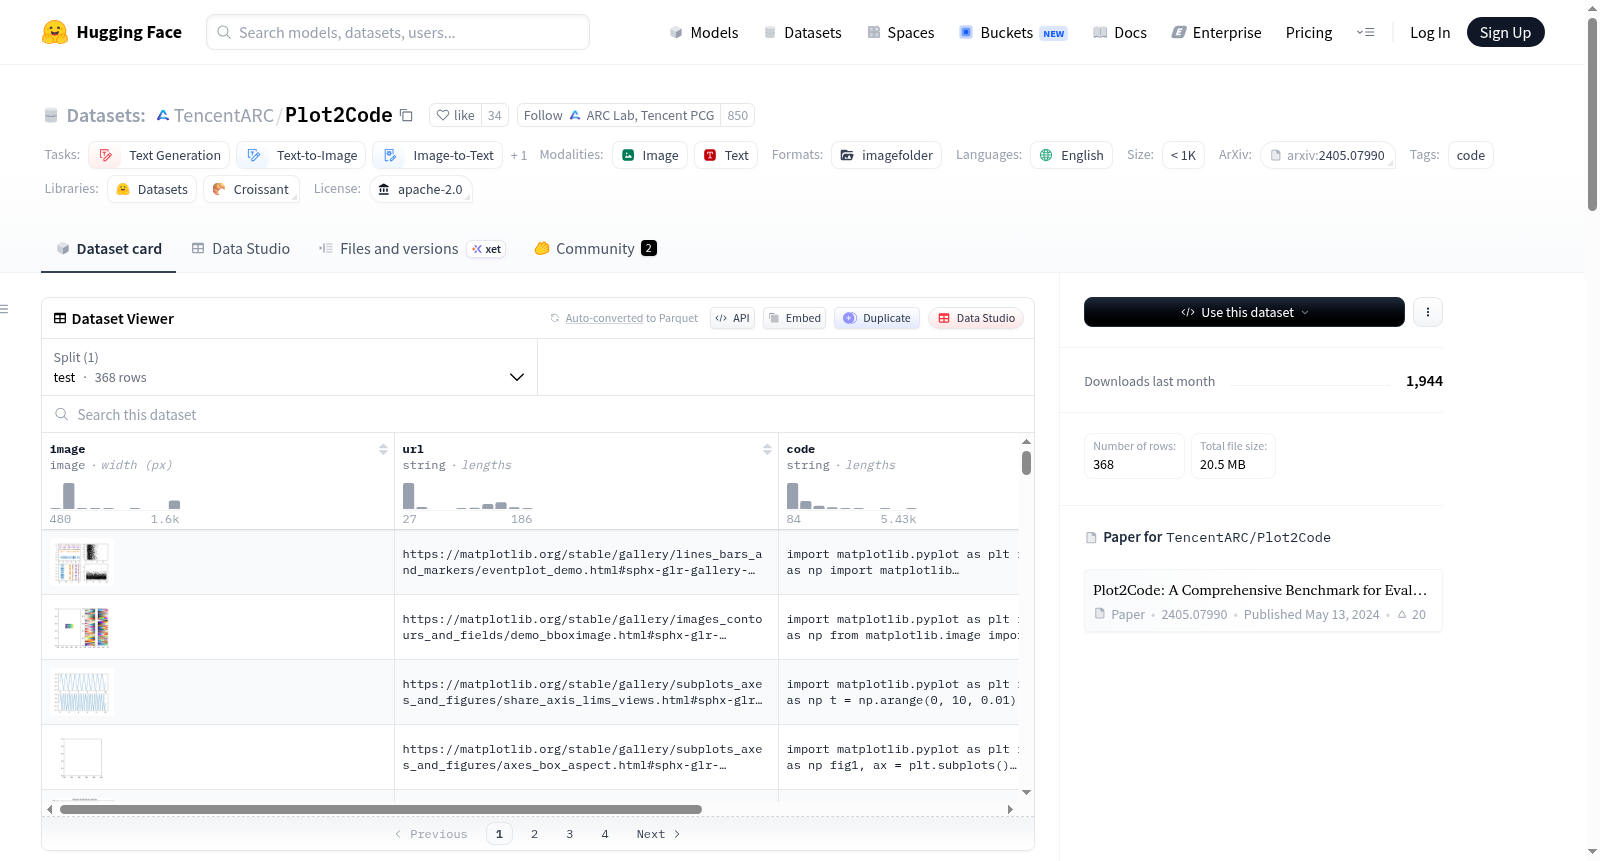Click the dataset table vertical scrollbar
Image resolution: width=1600 pixels, height=861 pixels.
tap(1026, 463)
